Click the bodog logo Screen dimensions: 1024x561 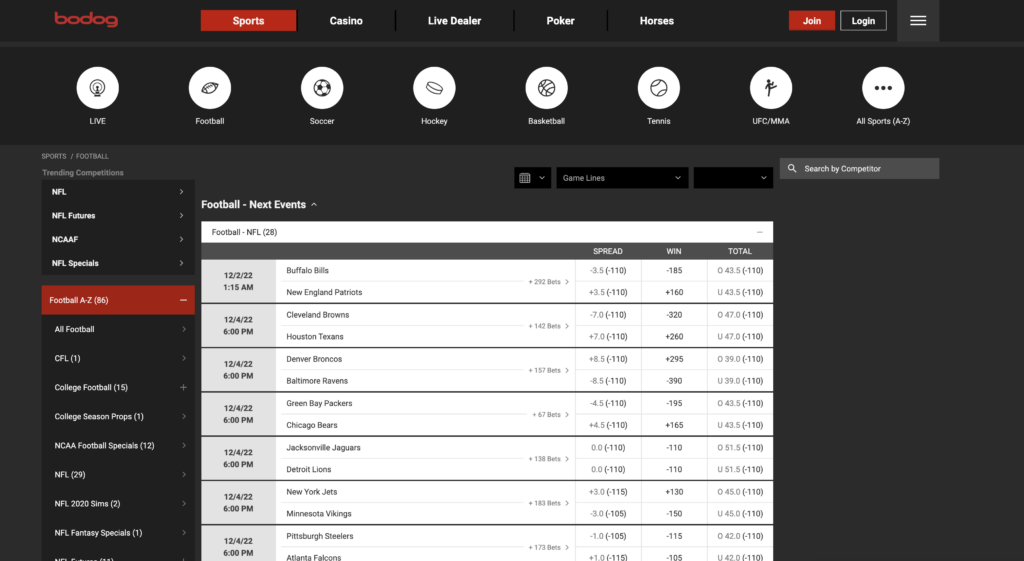pyautogui.click(x=86, y=19)
